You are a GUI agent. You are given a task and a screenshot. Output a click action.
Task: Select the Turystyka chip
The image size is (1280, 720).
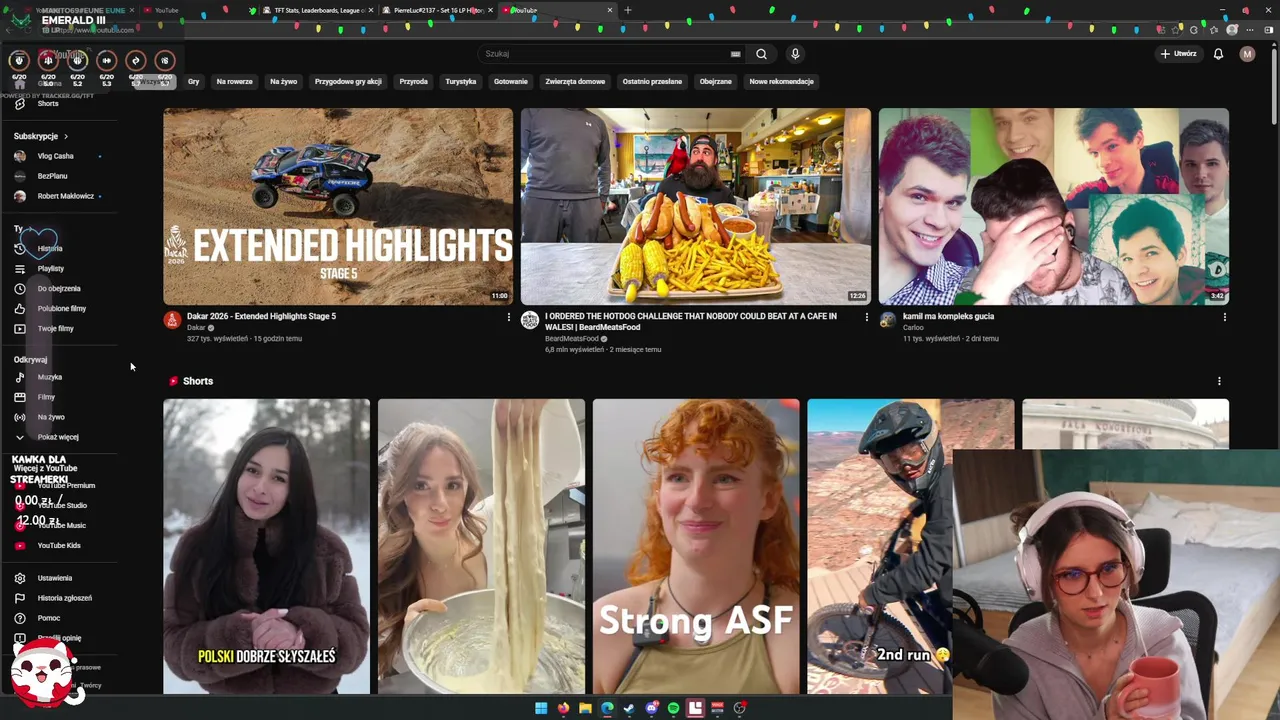coord(461,82)
